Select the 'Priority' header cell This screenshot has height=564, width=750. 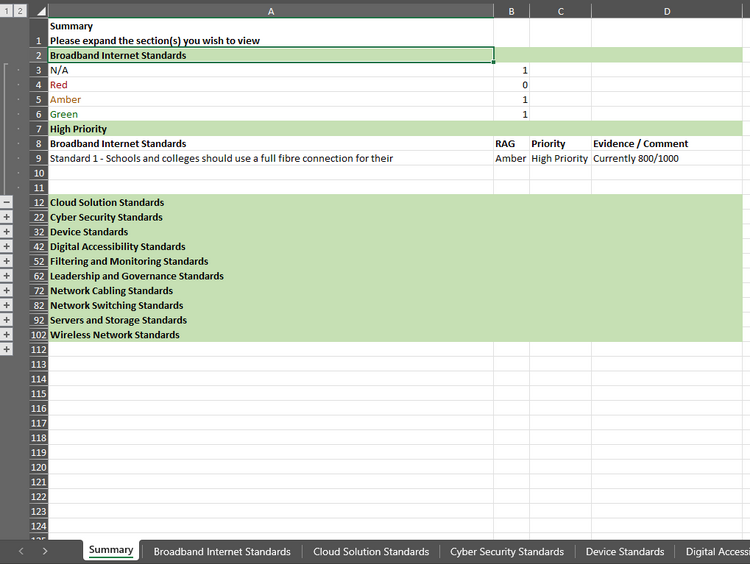[x=561, y=144]
